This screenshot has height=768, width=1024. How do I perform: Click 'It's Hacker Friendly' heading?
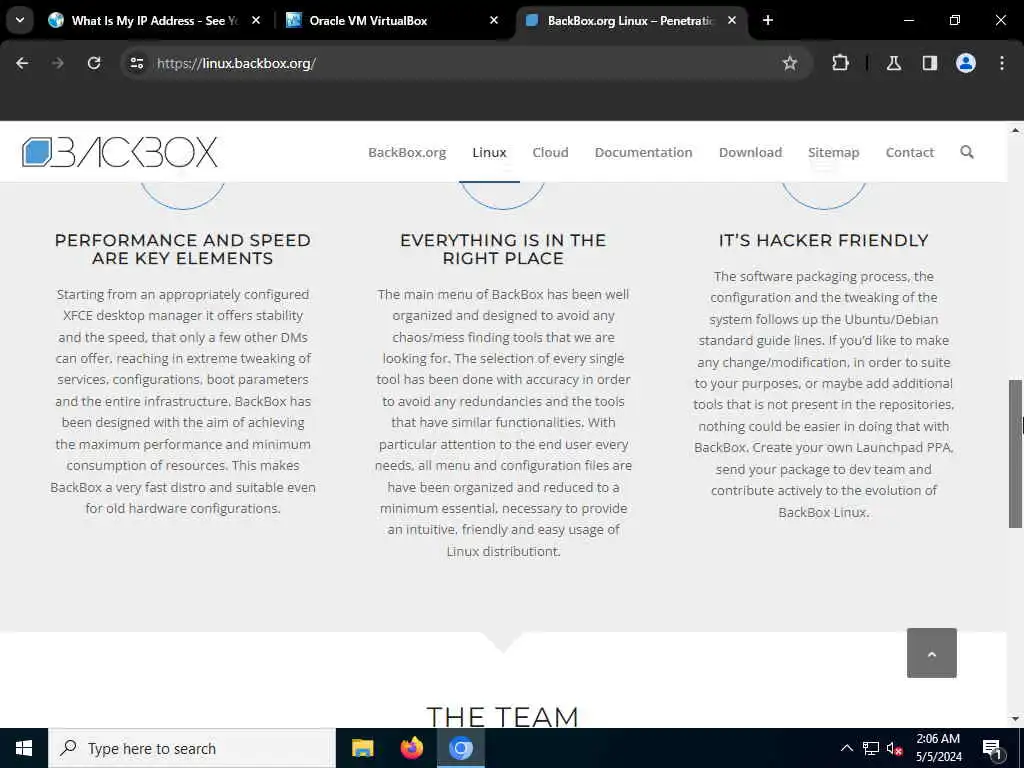(x=824, y=240)
